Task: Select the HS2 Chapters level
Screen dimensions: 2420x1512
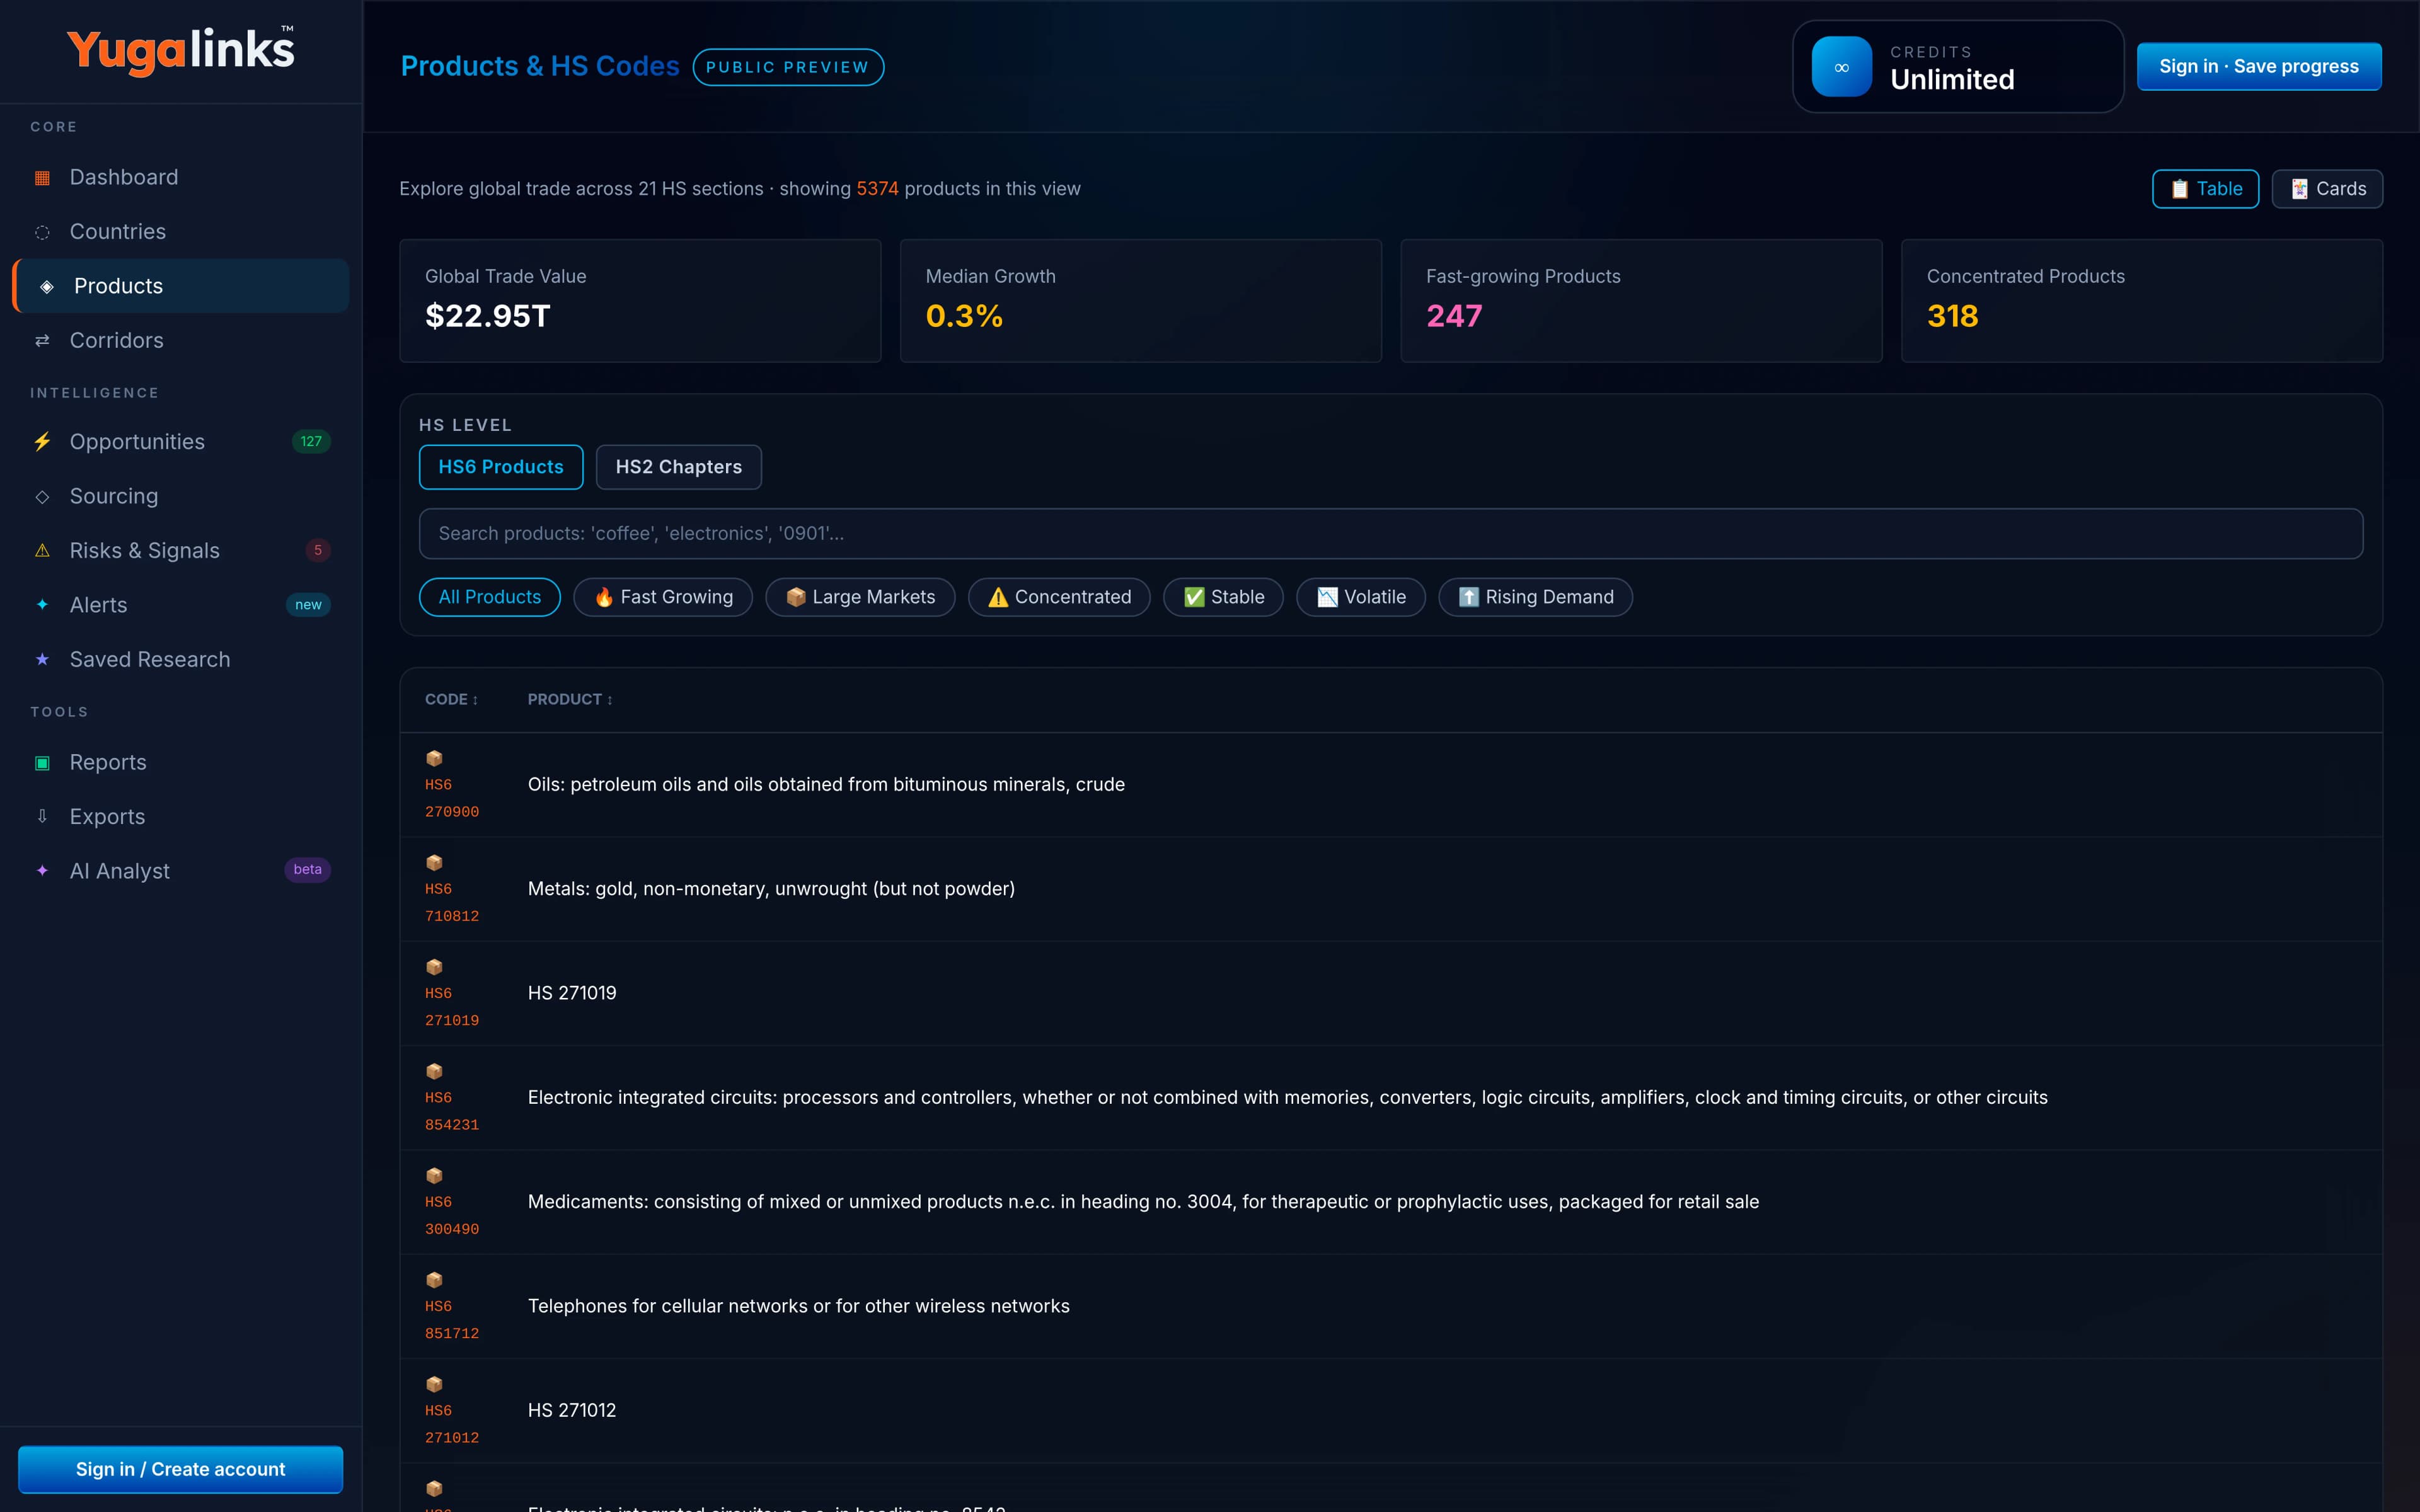Action: pyautogui.click(x=679, y=467)
